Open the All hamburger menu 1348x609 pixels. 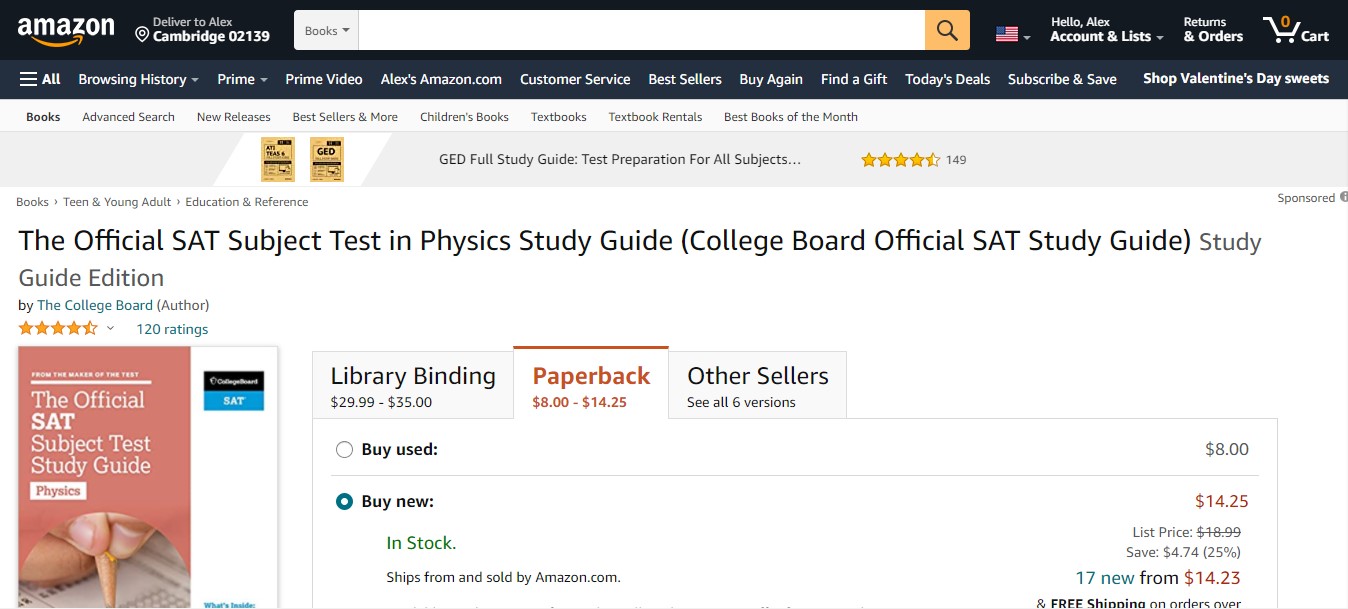(x=40, y=79)
